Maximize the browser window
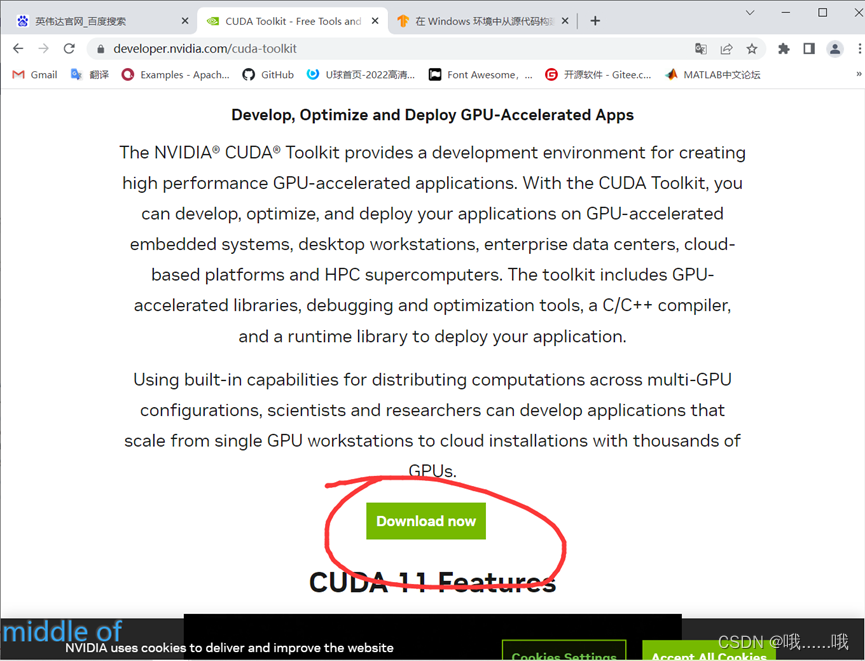Screen dimensions: 865x661 (x=823, y=12)
